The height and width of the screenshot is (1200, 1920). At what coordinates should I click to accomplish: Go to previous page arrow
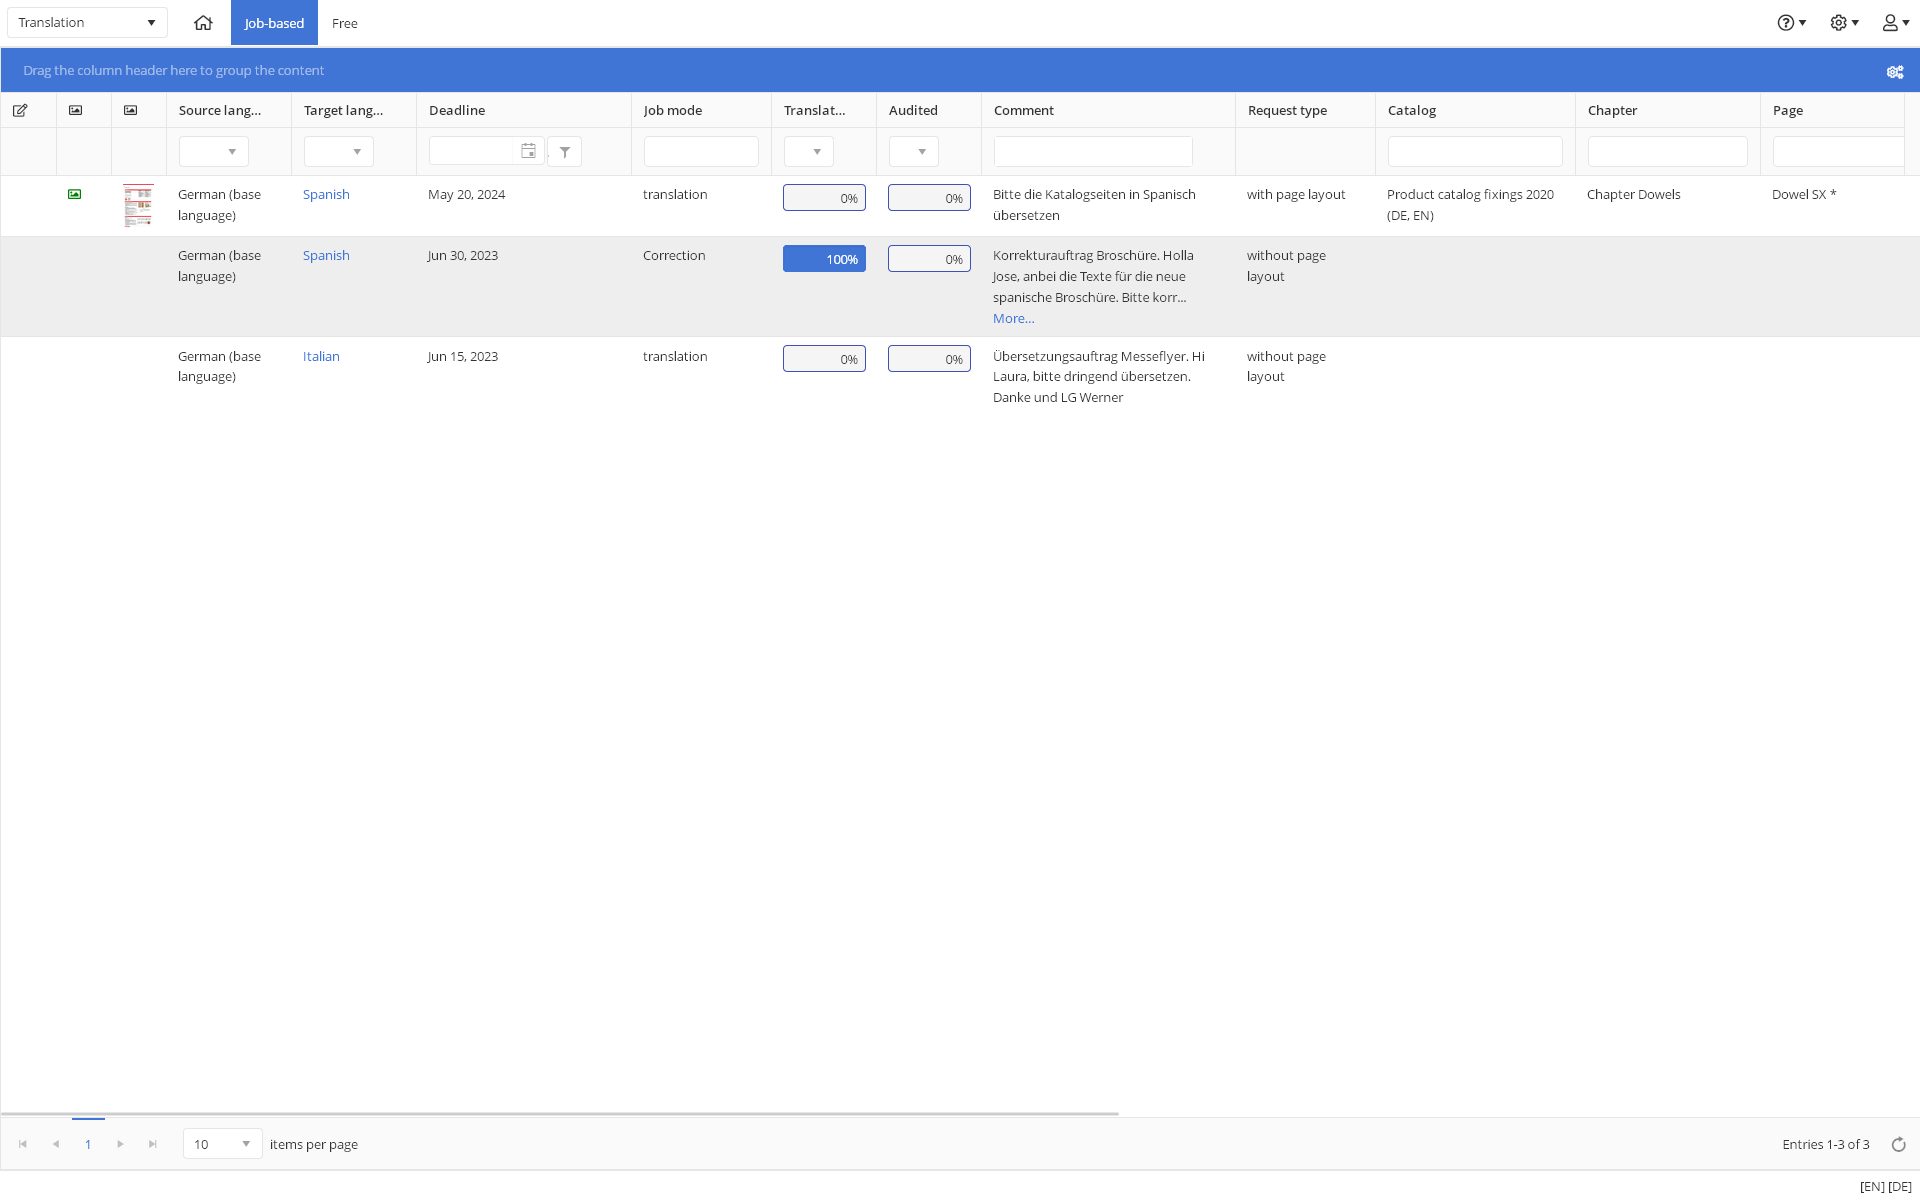tap(56, 1144)
